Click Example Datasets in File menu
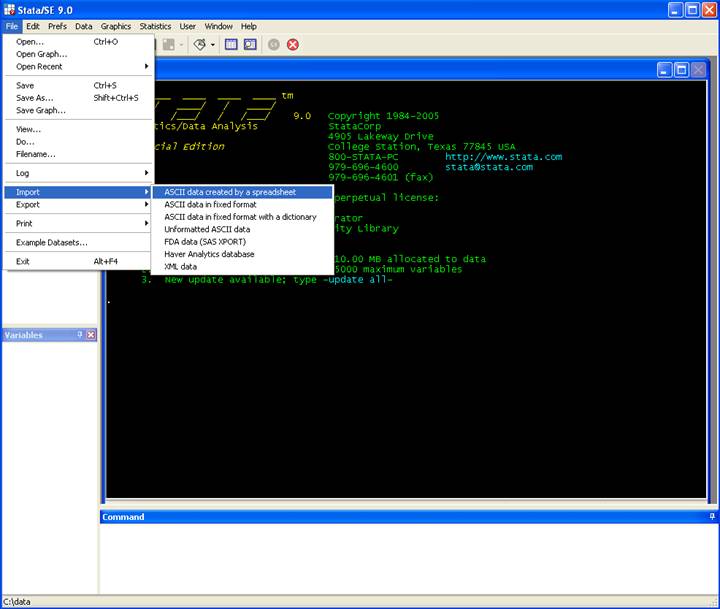720x609 pixels. pyautogui.click(x=52, y=242)
